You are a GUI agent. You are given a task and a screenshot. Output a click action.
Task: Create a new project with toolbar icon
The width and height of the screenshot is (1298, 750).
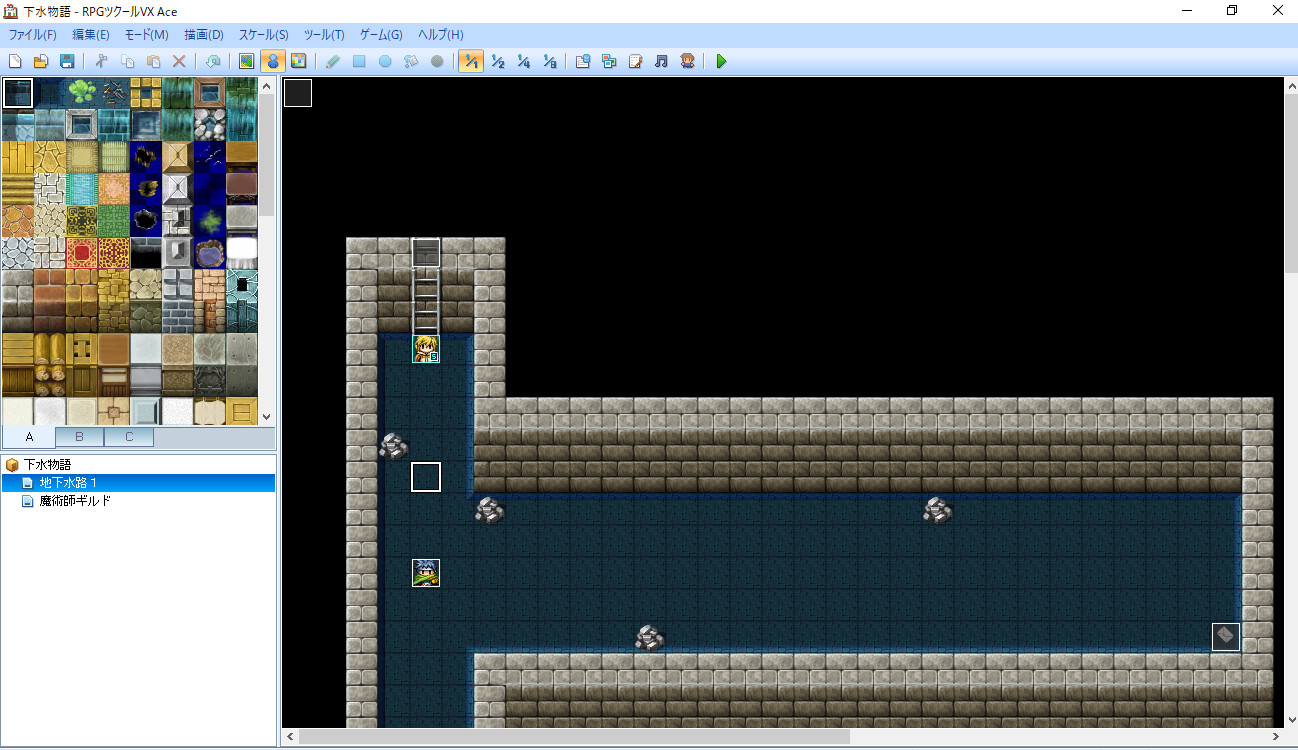[x=15, y=62]
